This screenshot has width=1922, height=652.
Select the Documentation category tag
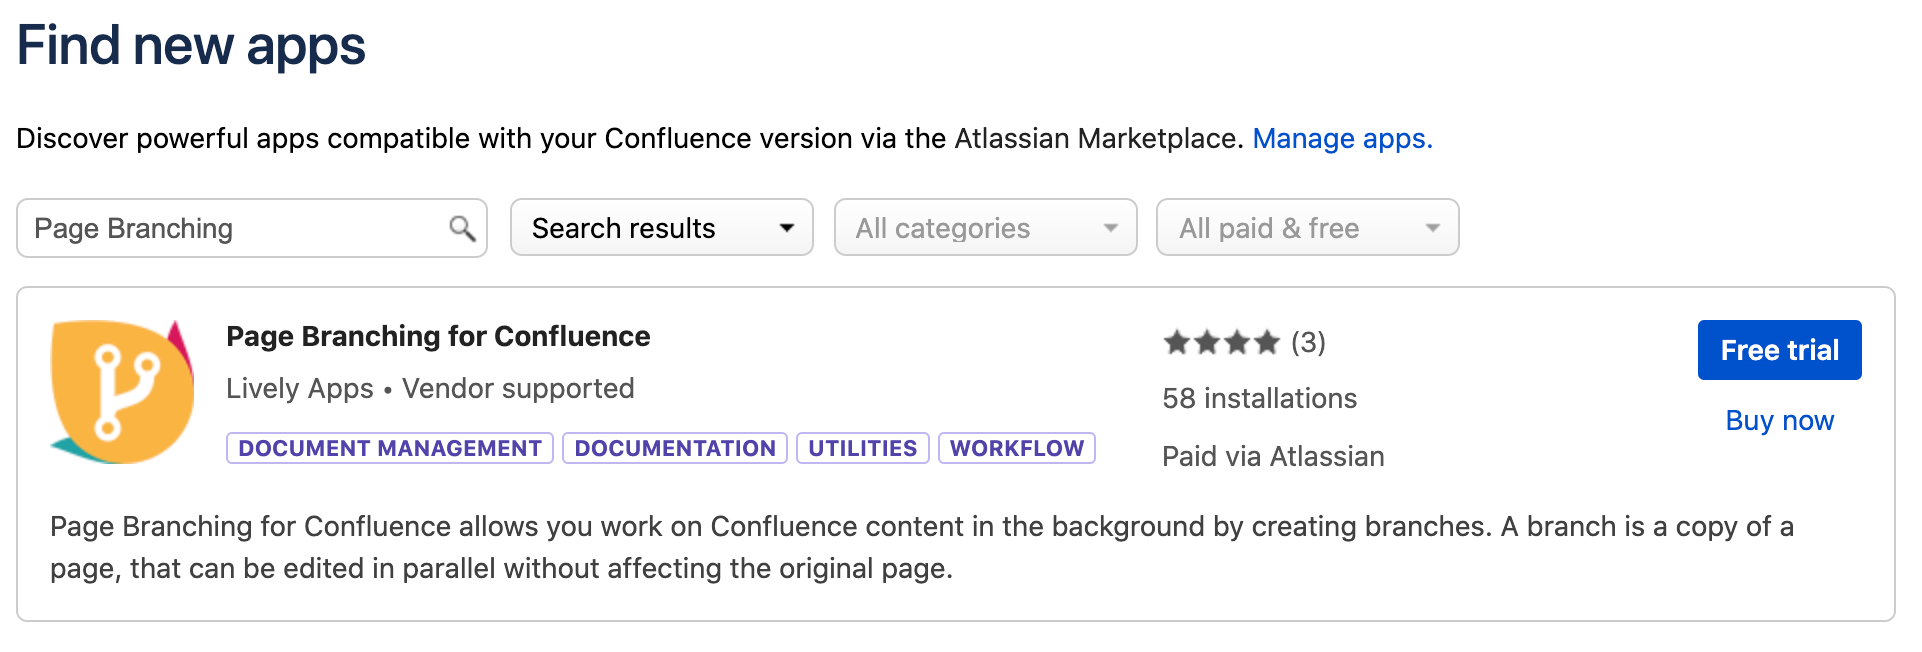point(675,448)
